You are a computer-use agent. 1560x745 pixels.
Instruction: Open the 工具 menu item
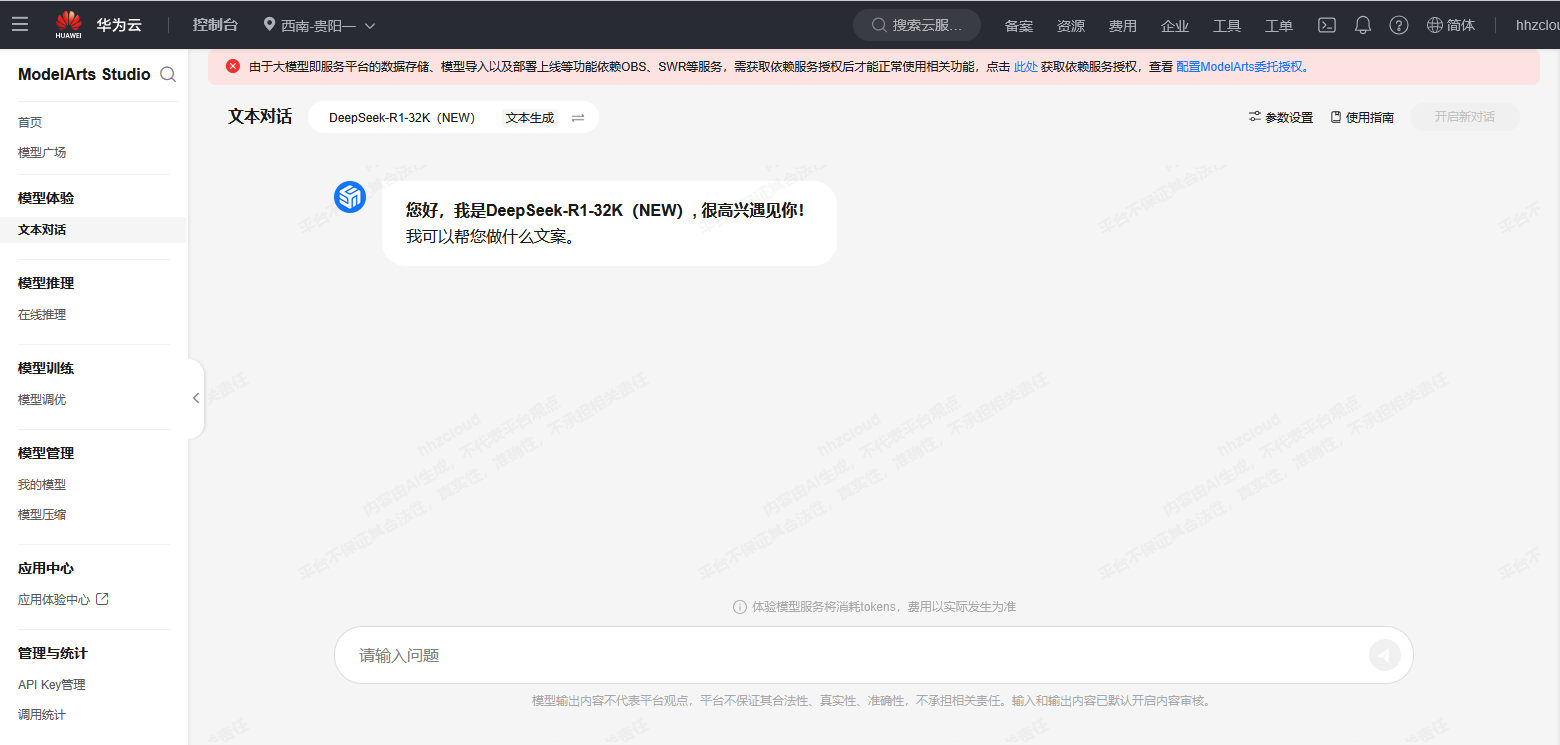point(1227,26)
